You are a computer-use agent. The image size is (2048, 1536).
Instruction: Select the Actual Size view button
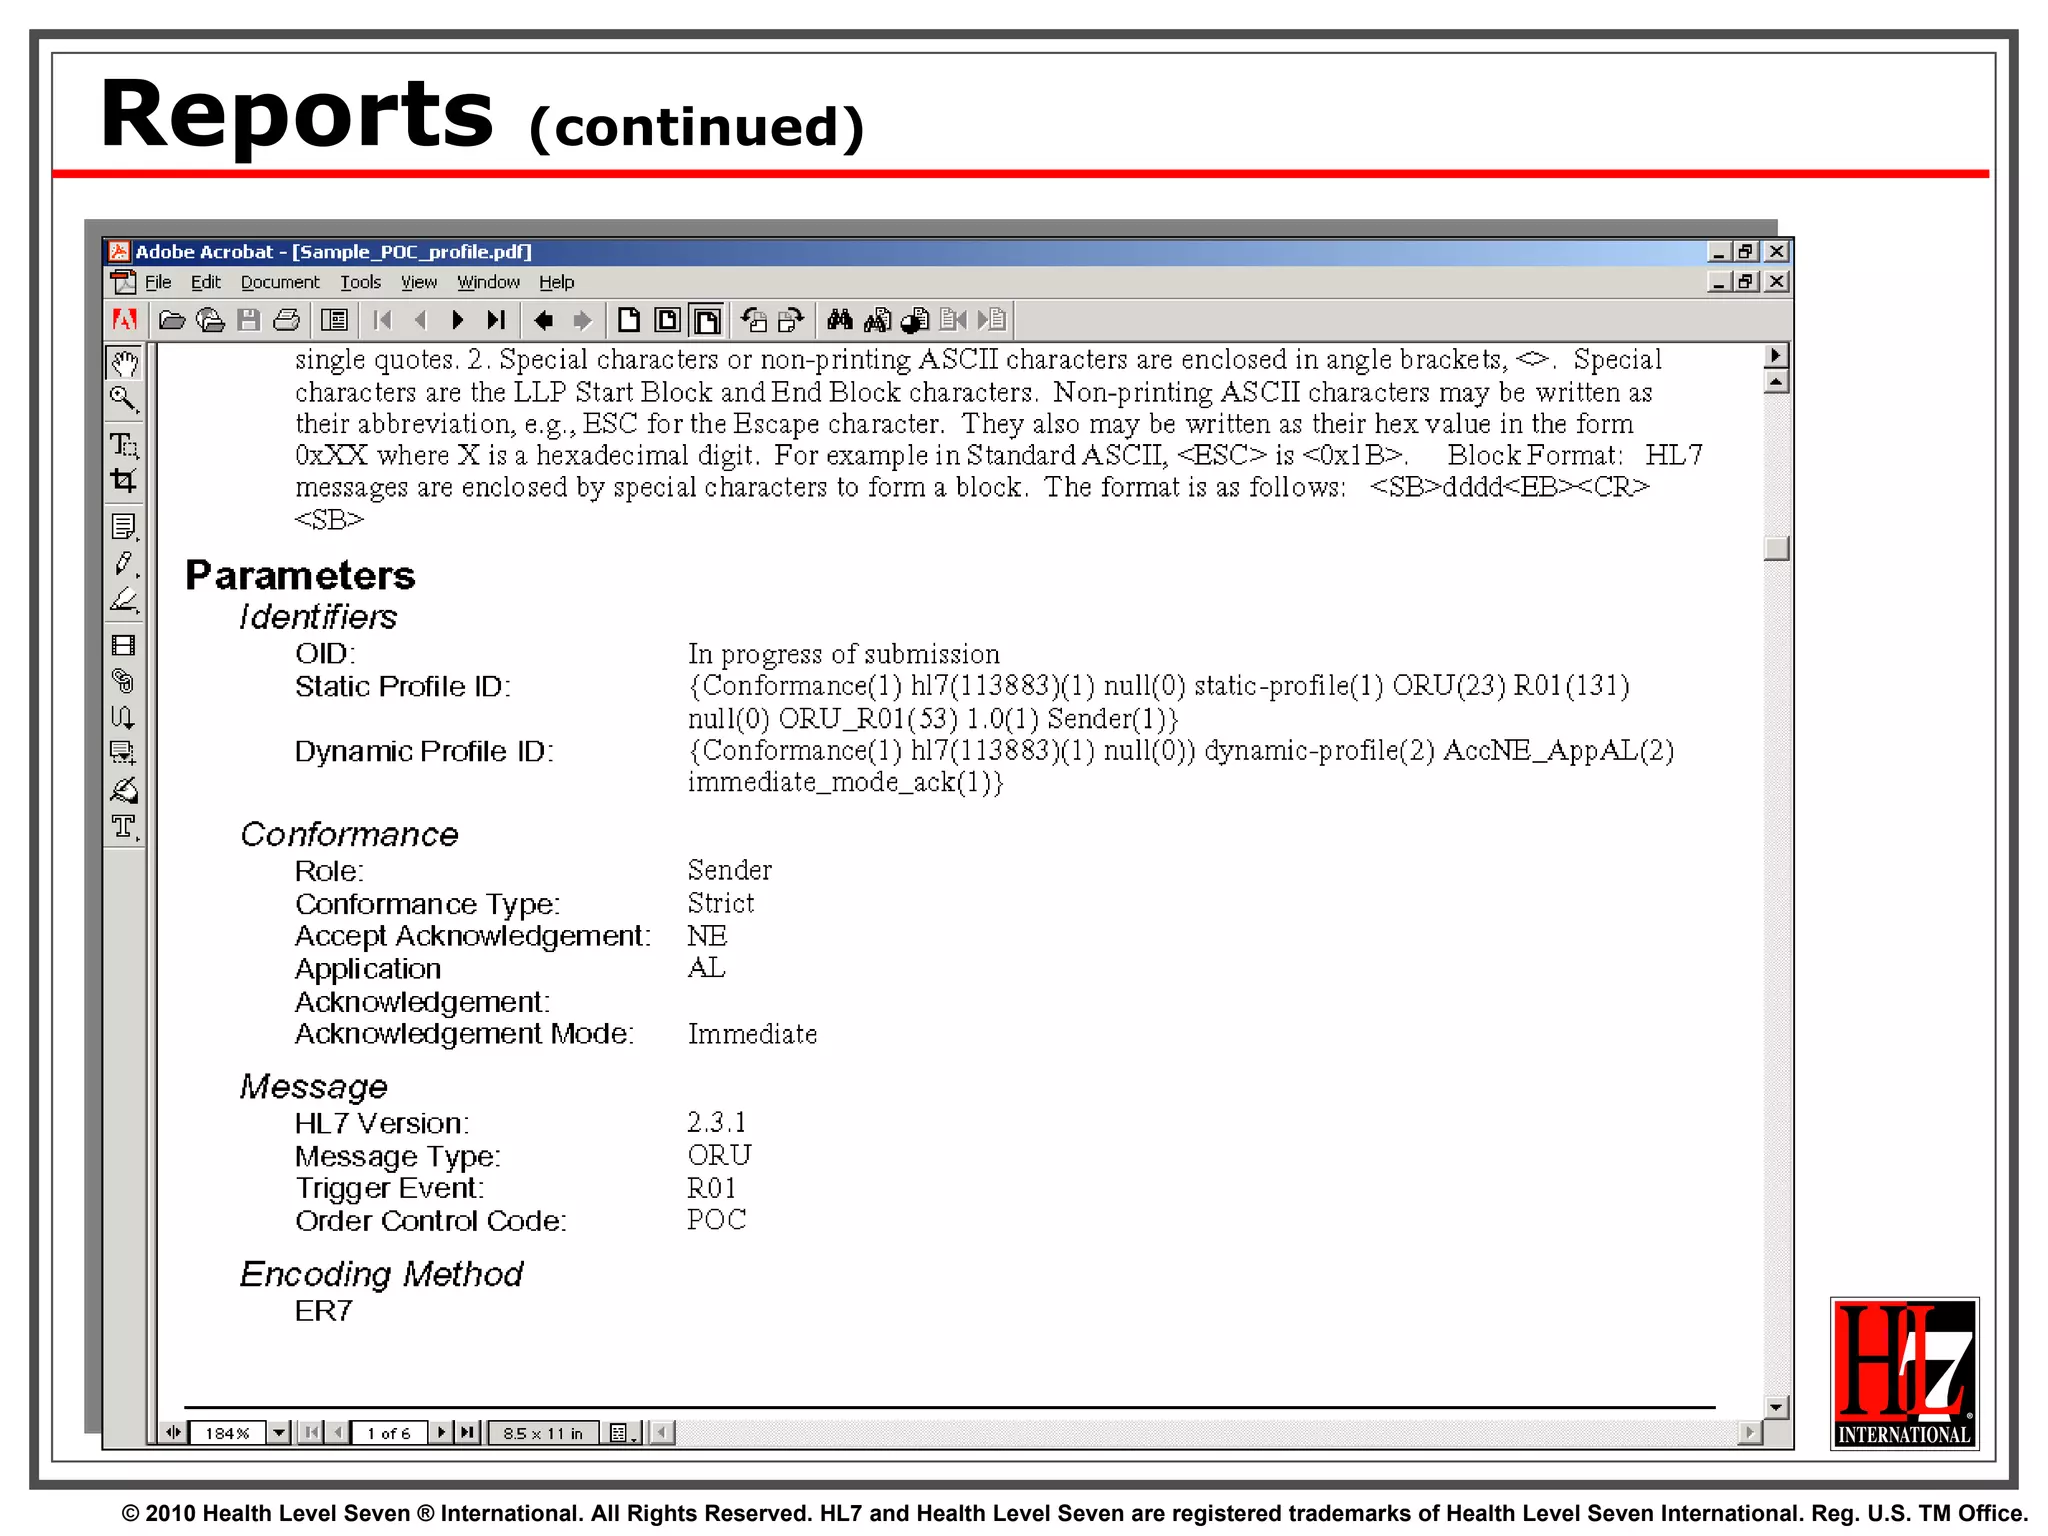tap(629, 320)
